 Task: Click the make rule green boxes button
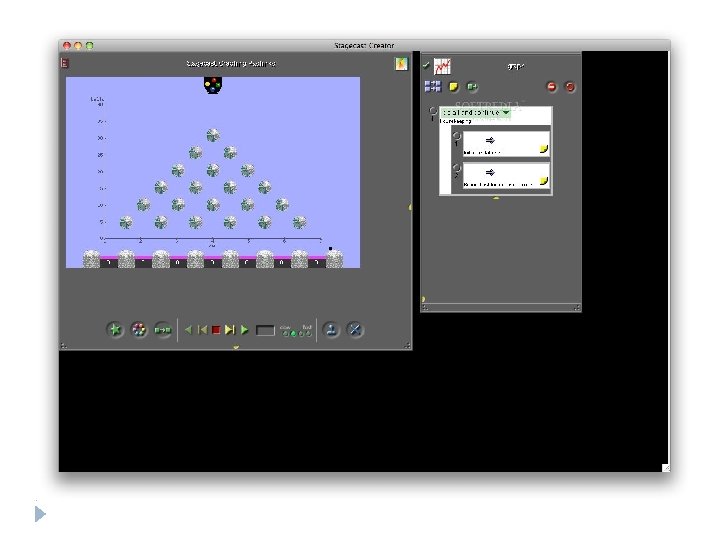pos(163,330)
